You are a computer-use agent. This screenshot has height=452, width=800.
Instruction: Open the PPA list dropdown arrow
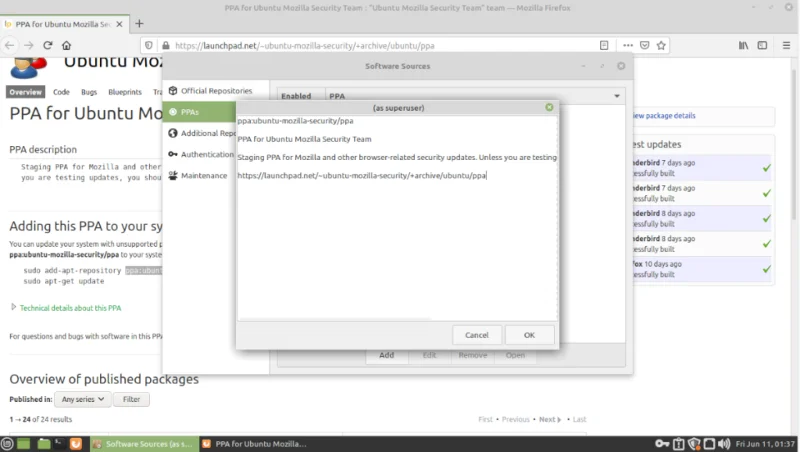tap(617, 96)
